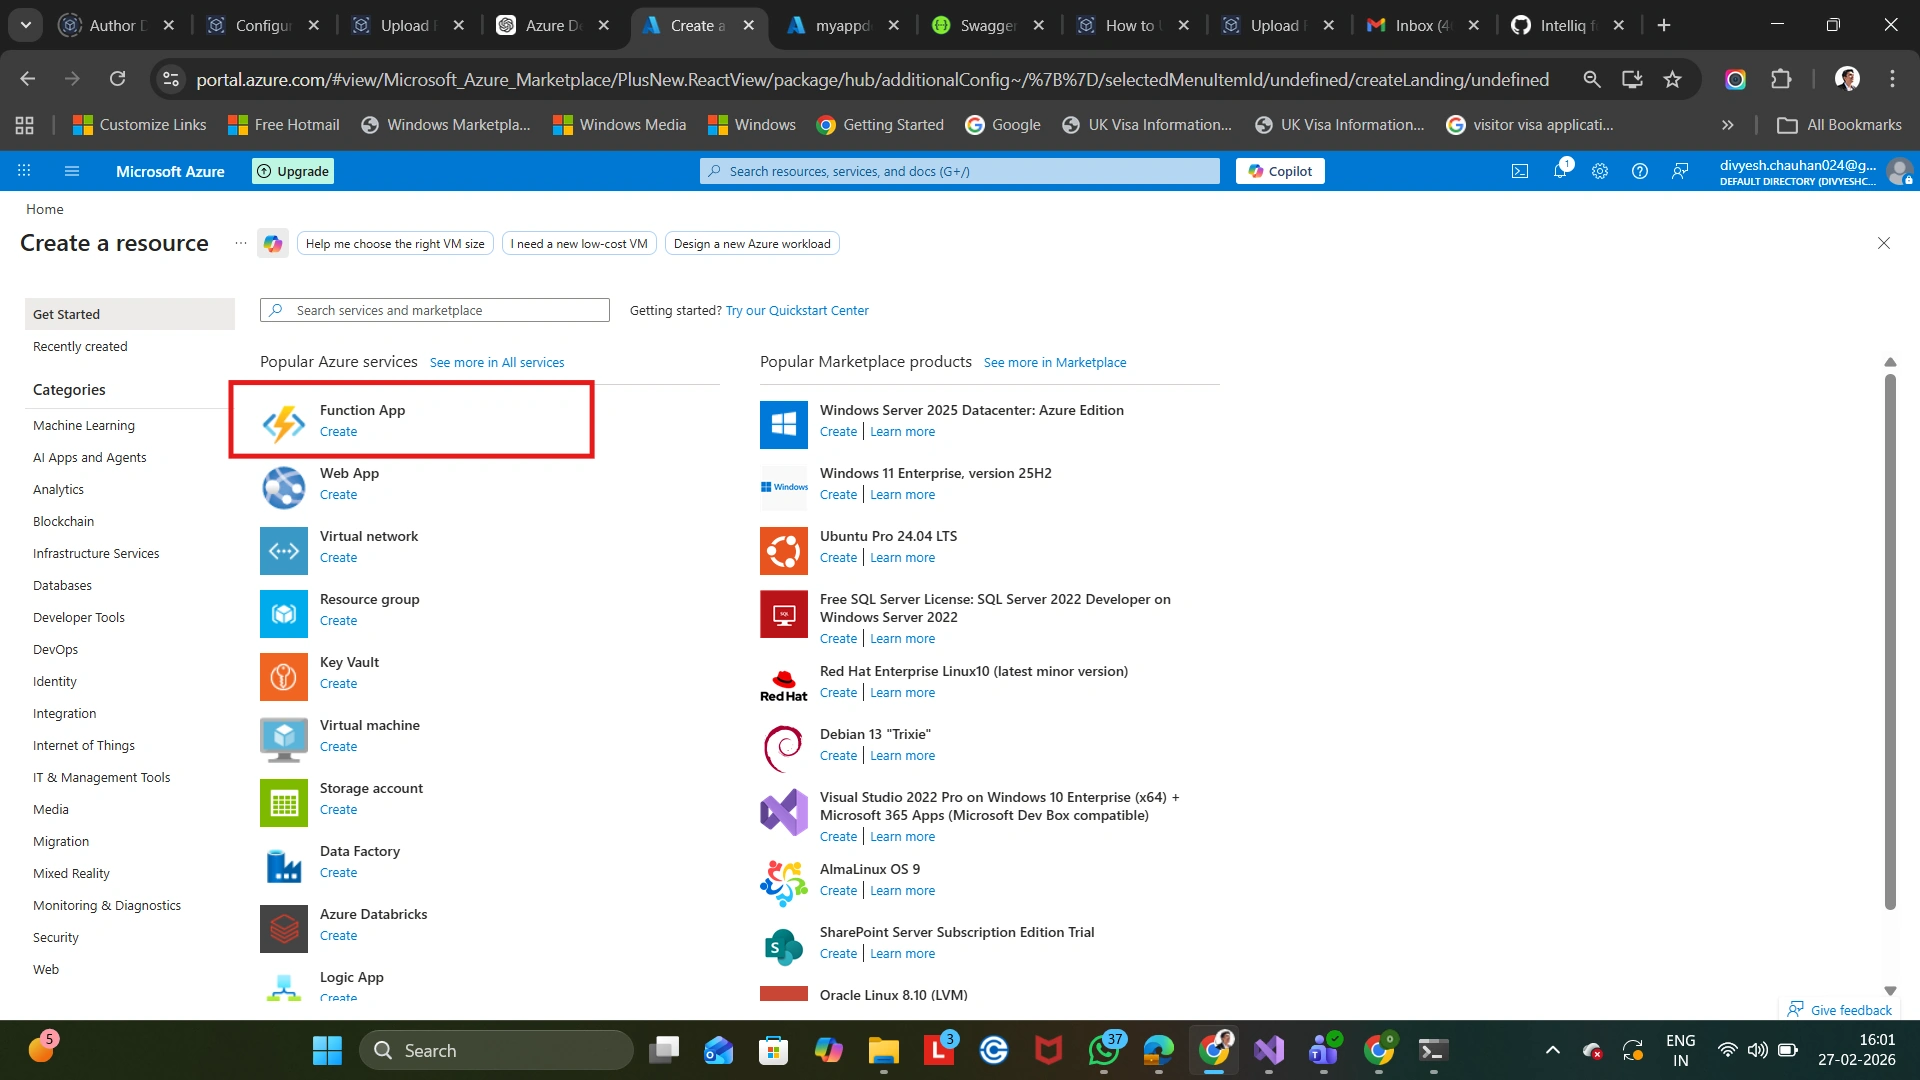This screenshot has height=1080, width=1920.
Task: Select the Virtual machine monitor icon
Action: (x=284, y=739)
